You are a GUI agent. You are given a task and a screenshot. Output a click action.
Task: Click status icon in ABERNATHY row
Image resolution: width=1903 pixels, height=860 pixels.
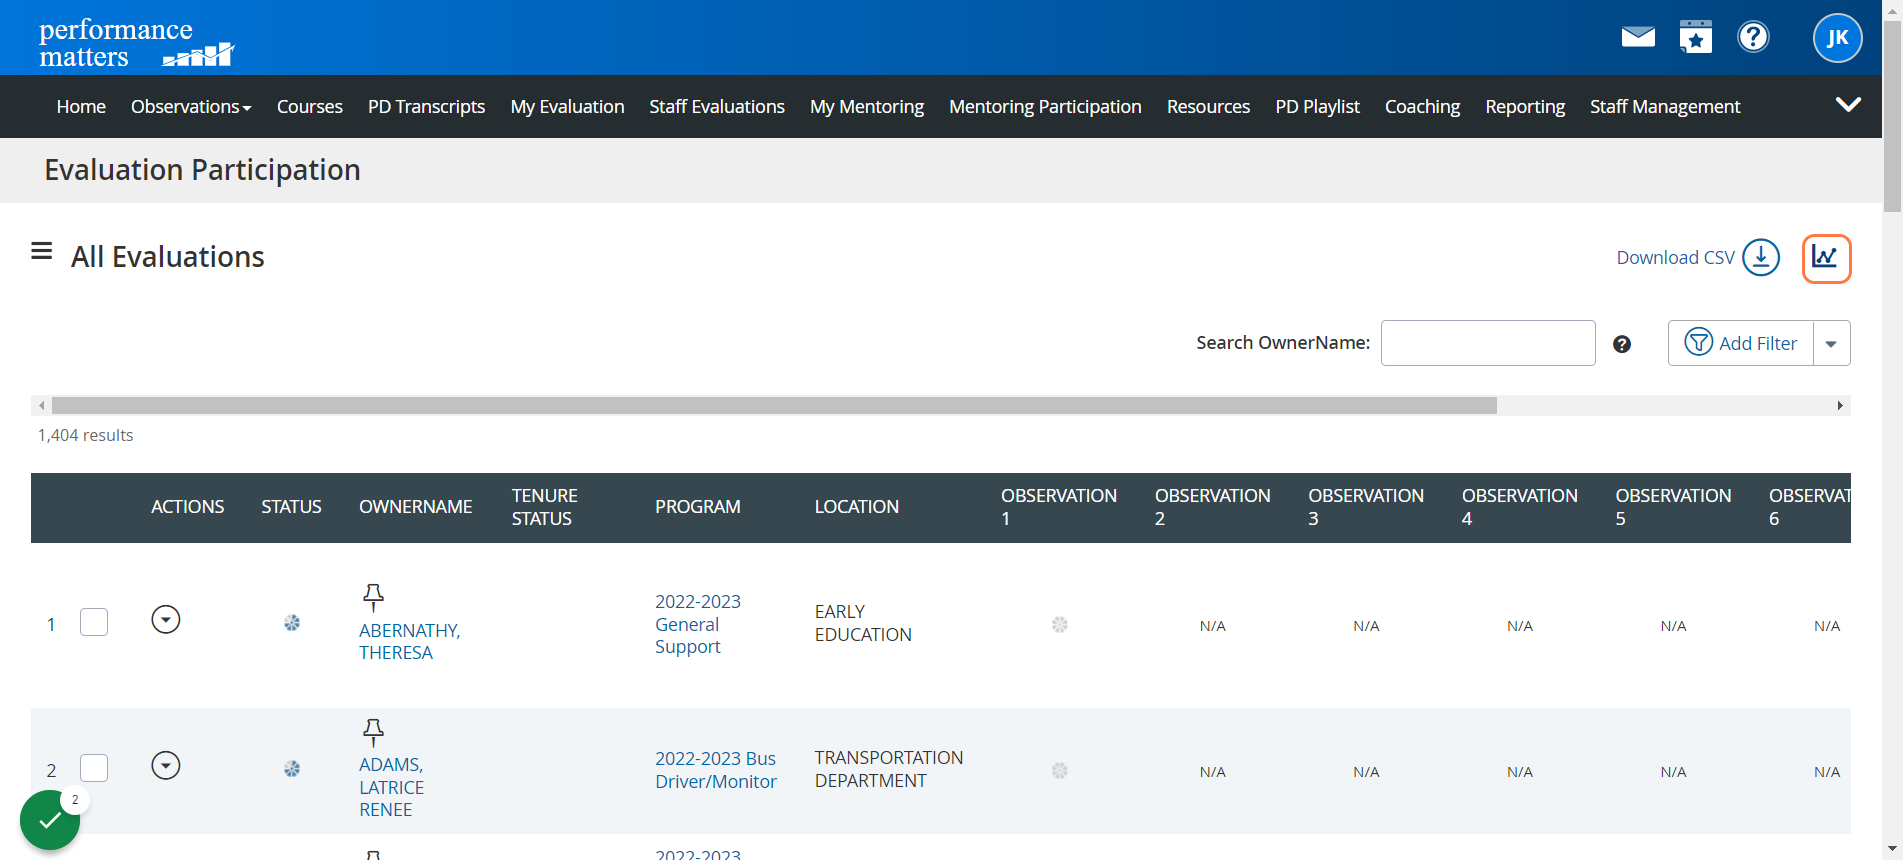[x=292, y=623]
